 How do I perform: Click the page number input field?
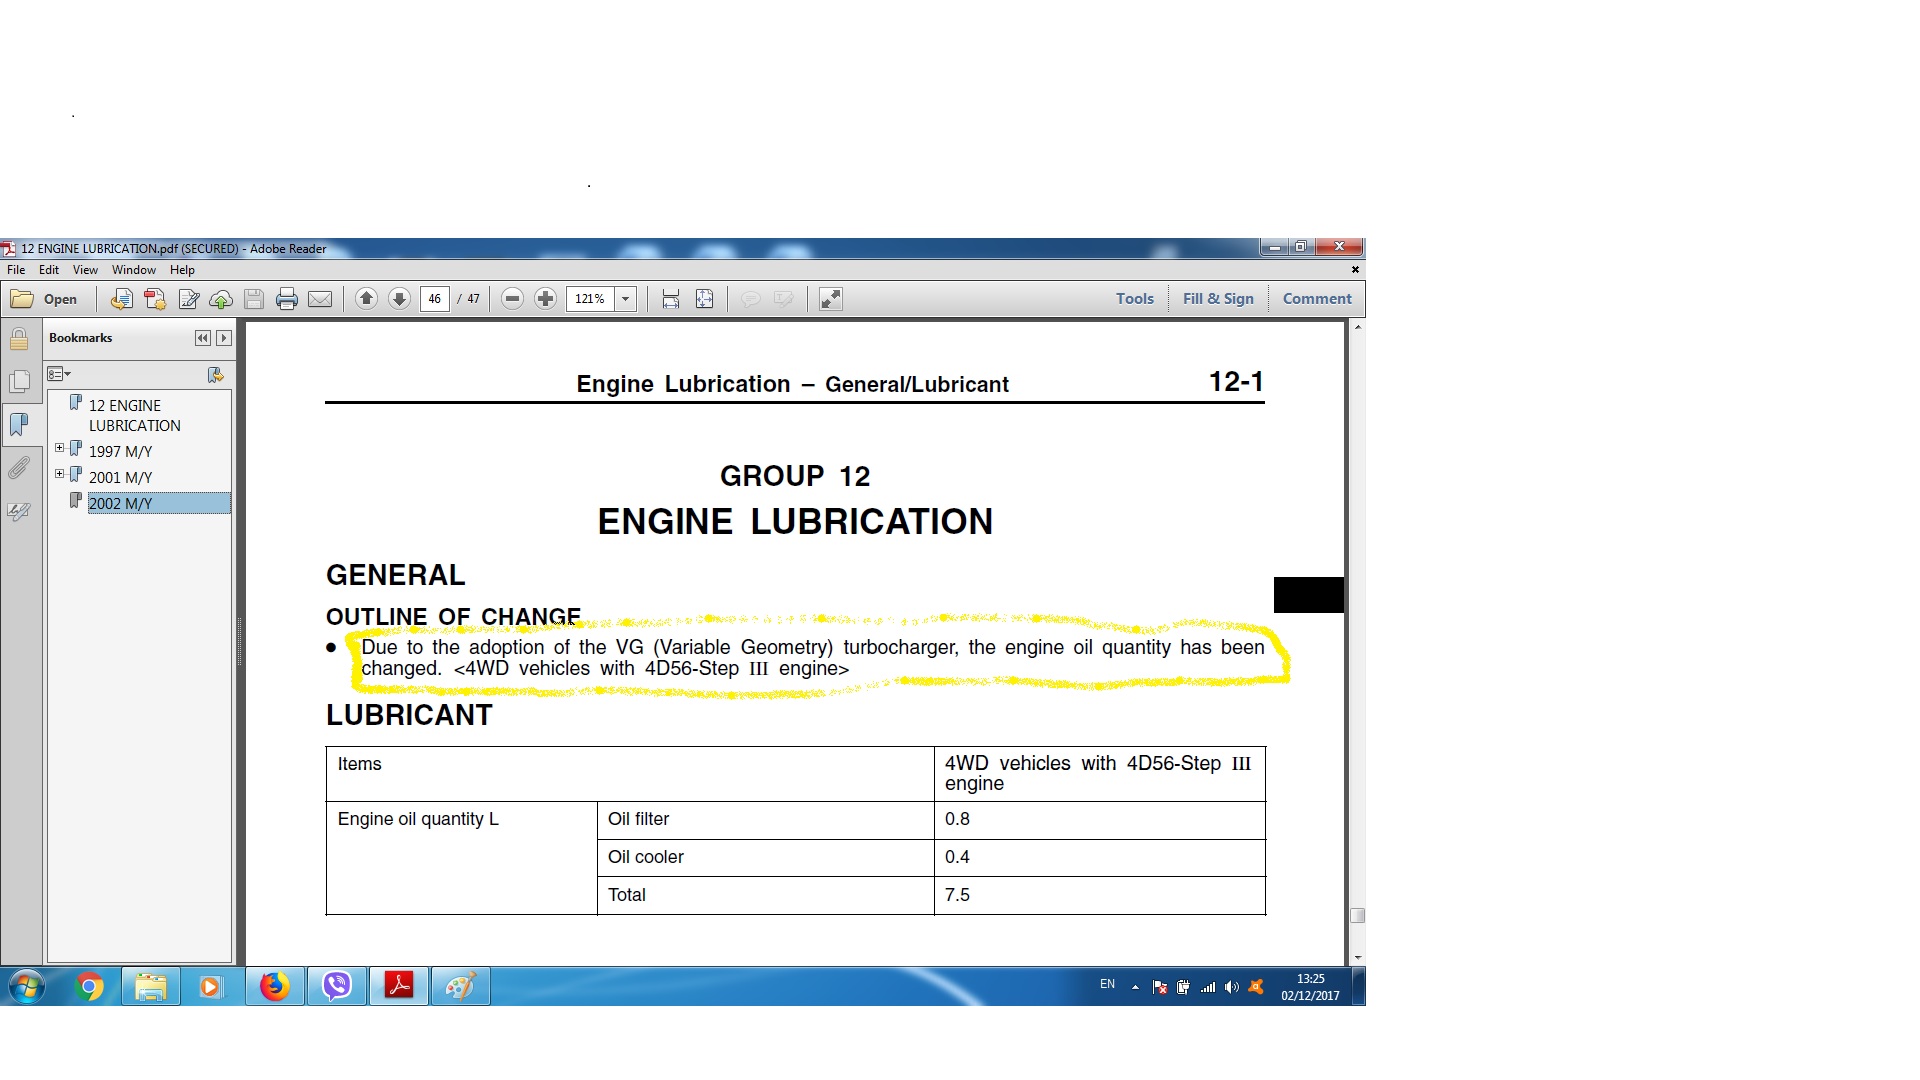click(x=435, y=299)
